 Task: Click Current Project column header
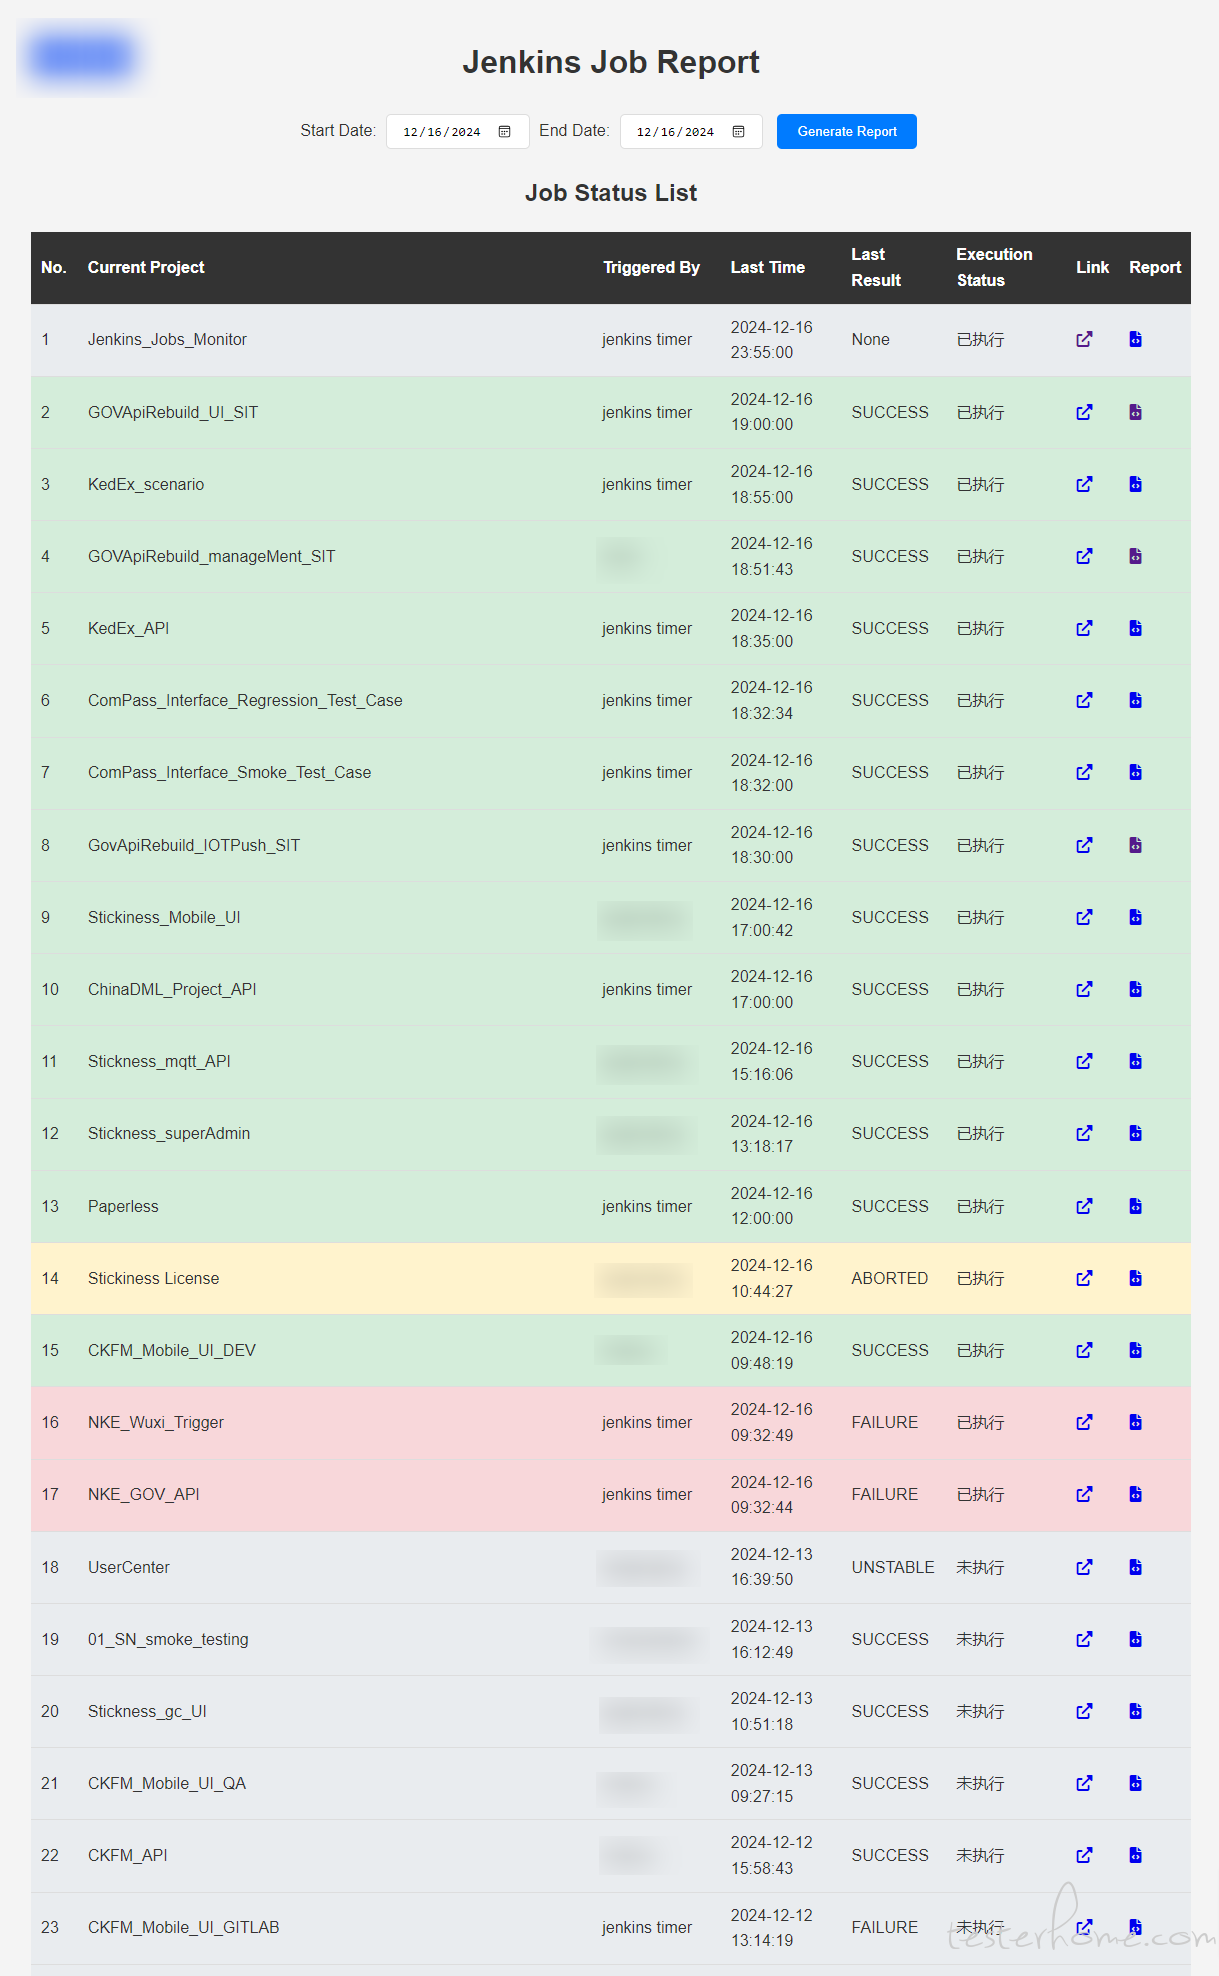point(146,267)
